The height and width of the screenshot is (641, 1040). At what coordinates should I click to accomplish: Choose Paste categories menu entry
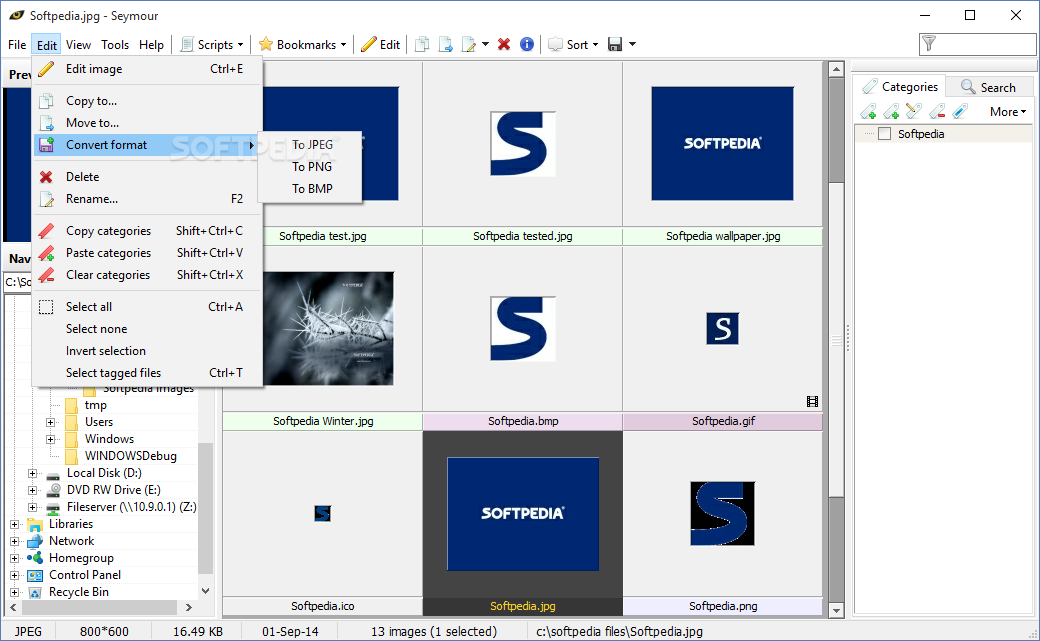click(x=147, y=253)
